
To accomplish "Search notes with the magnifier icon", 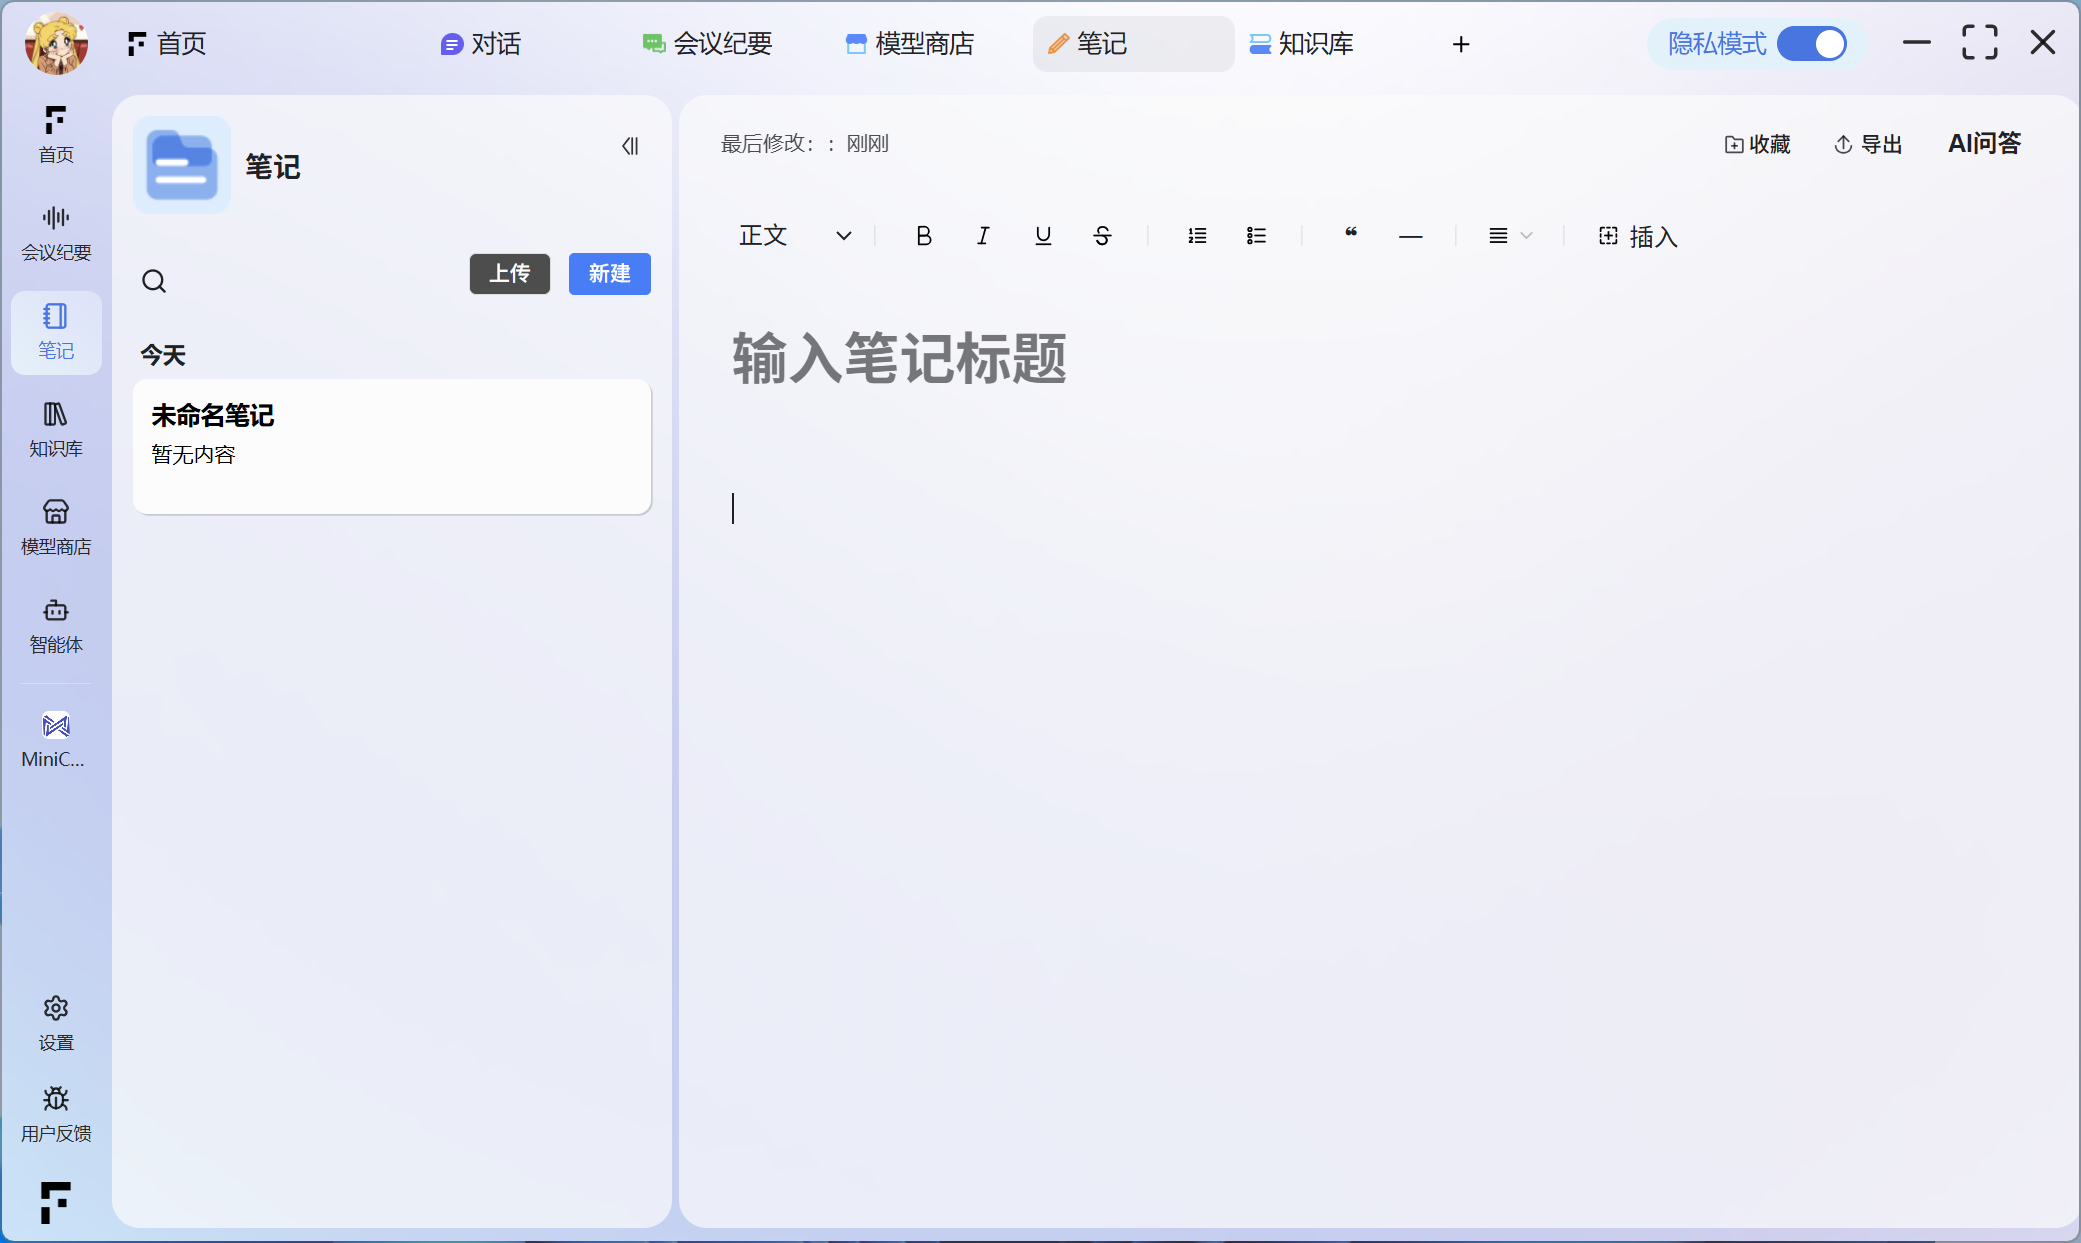I will pos(154,281).
